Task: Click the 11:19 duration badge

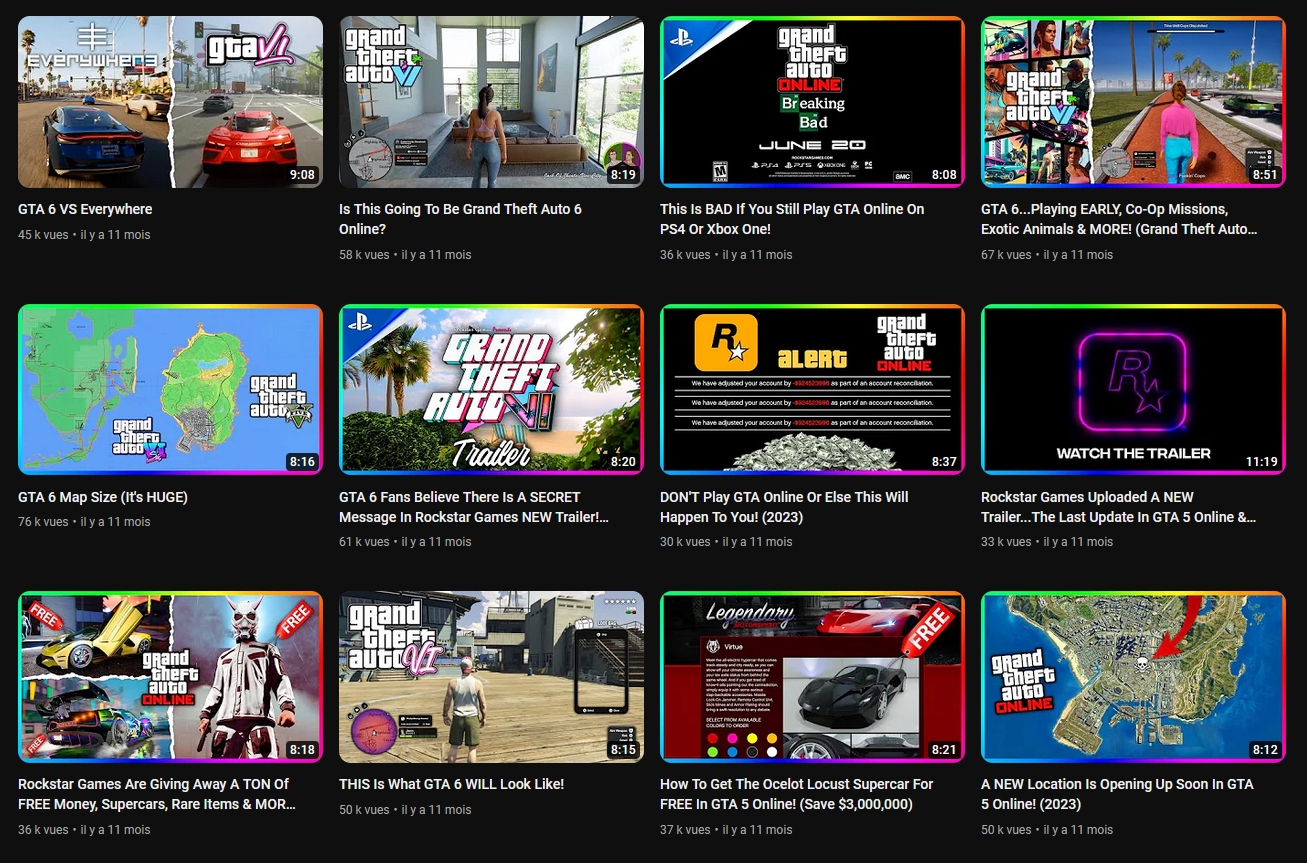Action: (x=1262, y=462)
